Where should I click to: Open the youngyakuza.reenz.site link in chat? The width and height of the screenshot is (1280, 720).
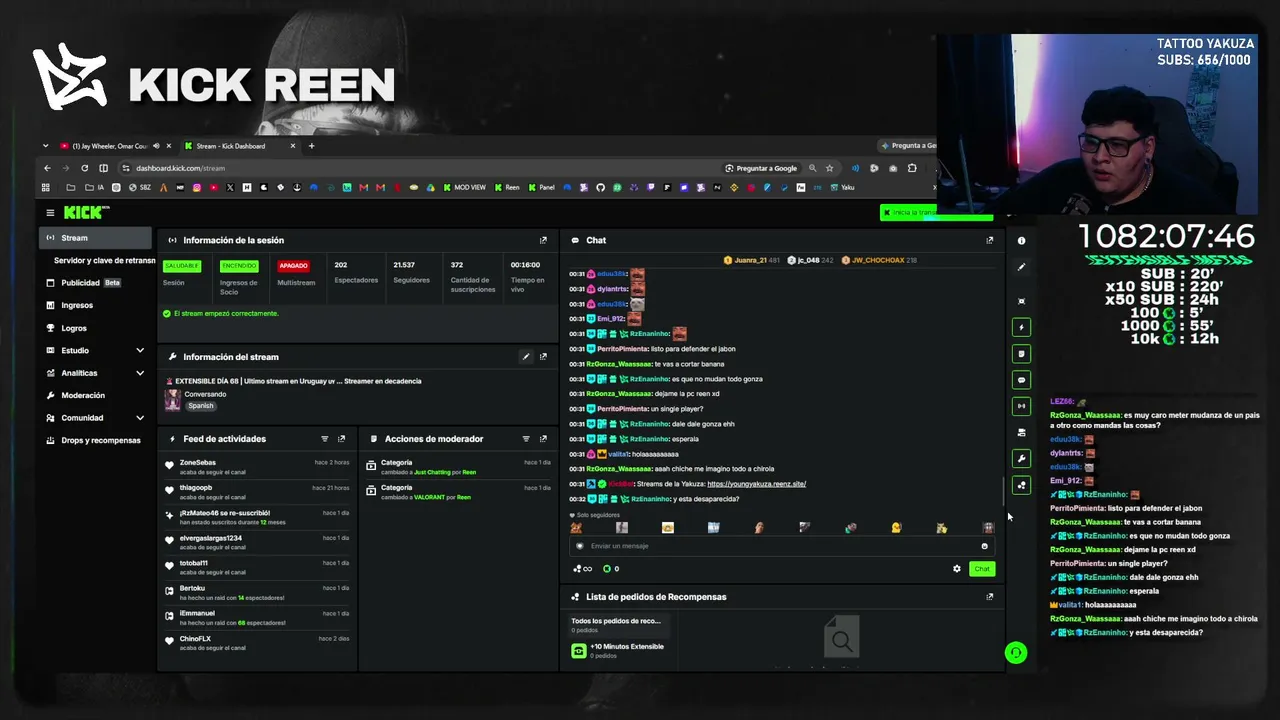756,484
